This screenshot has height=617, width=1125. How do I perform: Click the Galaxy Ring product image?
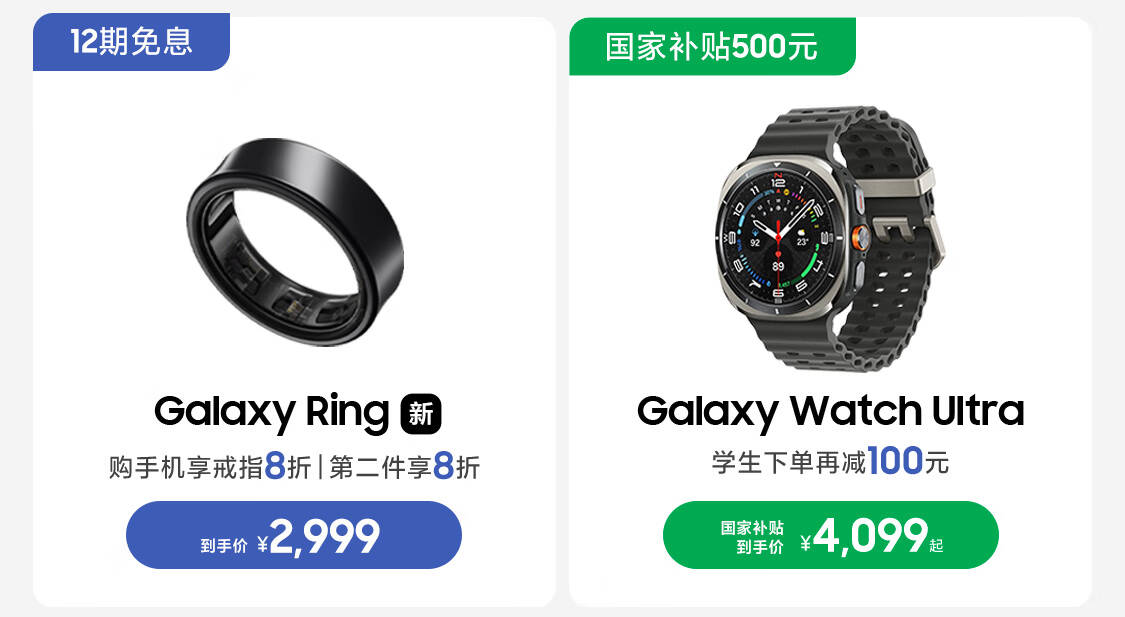[295, 242]
